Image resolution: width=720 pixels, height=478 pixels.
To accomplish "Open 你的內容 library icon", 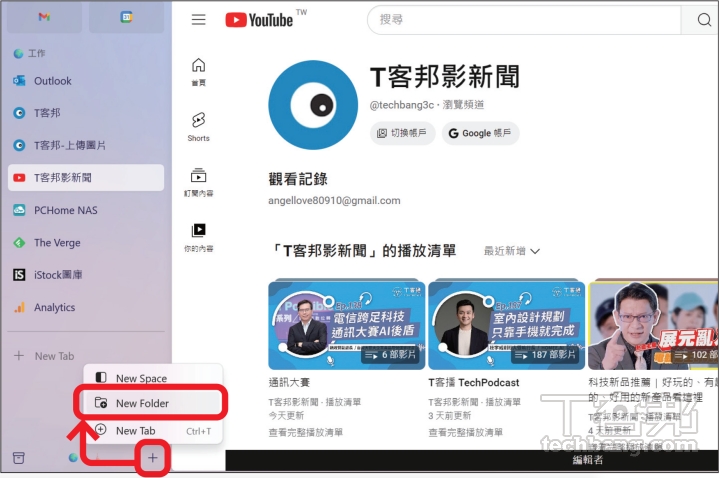I will [198, 238].
